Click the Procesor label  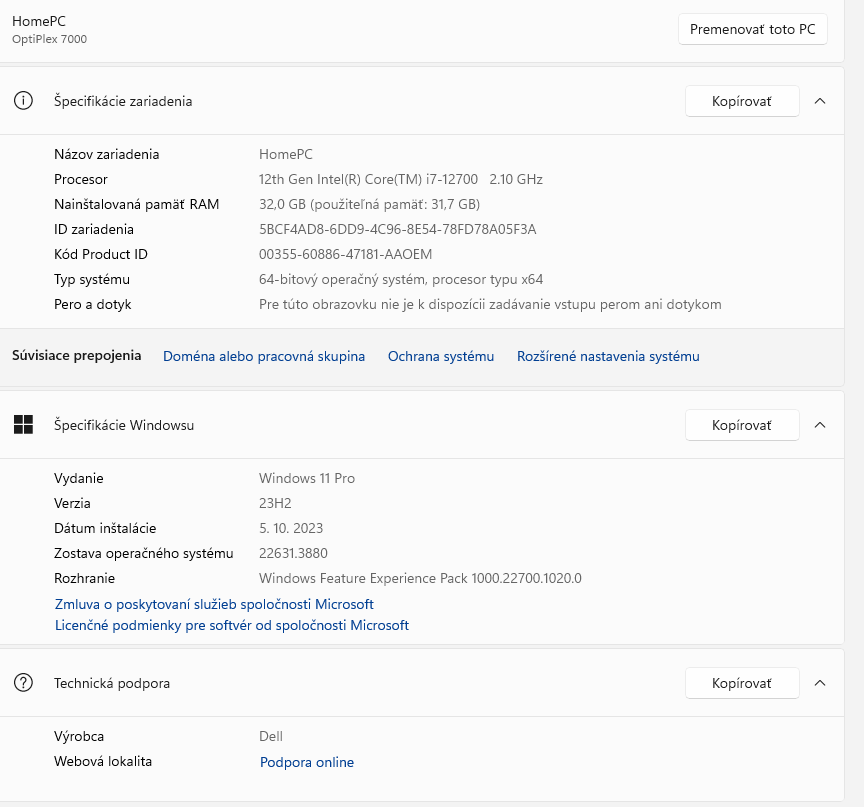[80, 179]
